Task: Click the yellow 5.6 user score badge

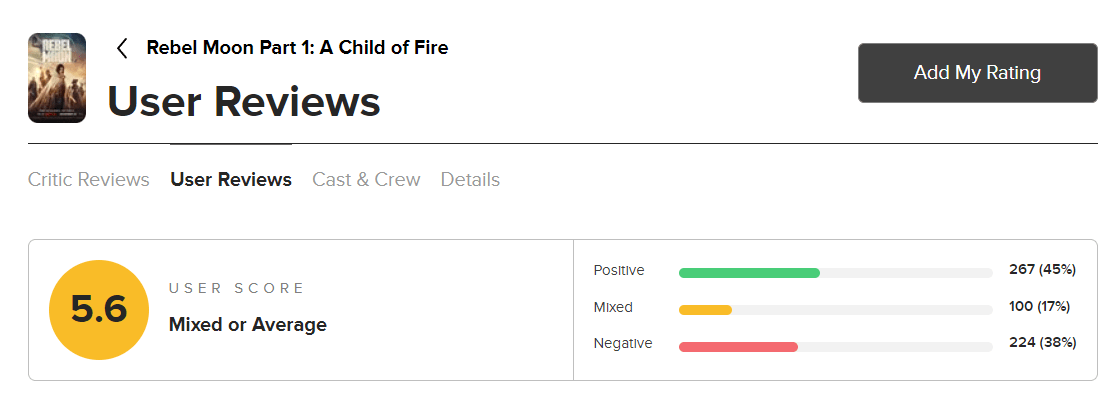Action: click(99, 310)
